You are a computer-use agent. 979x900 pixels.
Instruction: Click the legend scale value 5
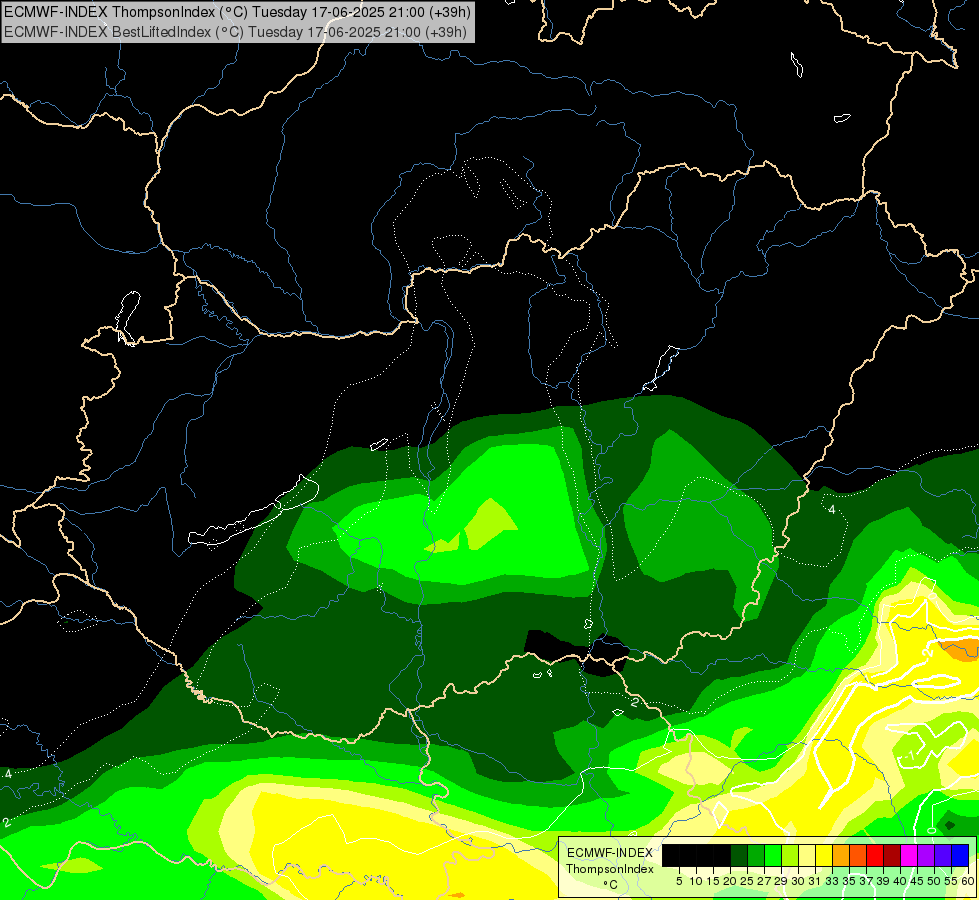tap(679, 881)
